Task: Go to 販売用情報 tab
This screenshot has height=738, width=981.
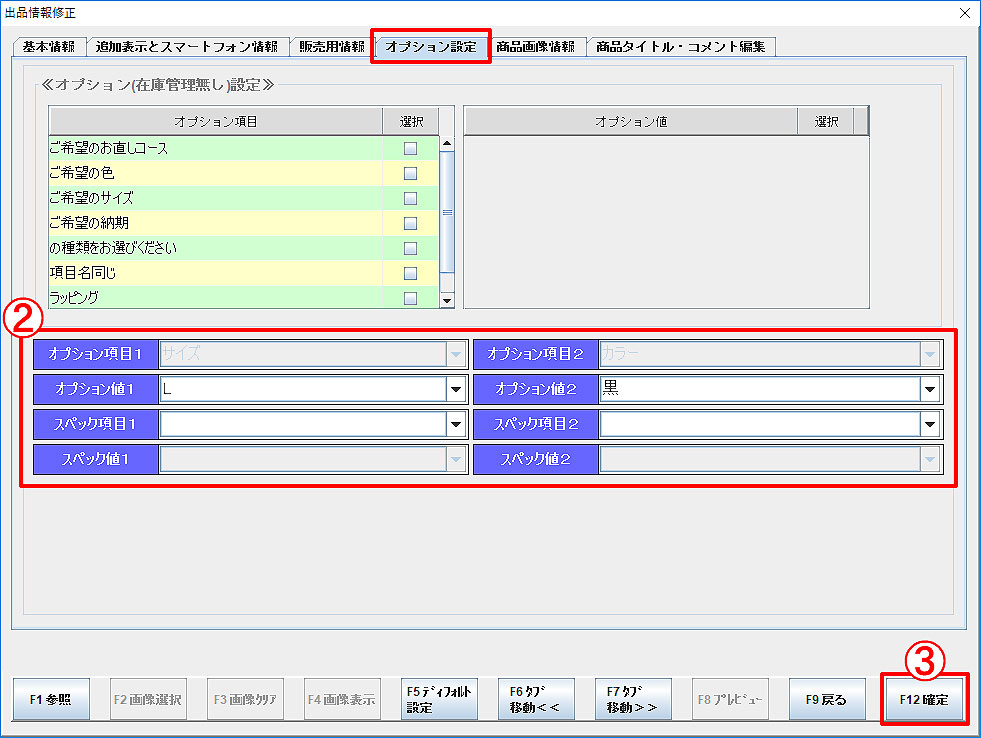Action: (x=331, y=47)
